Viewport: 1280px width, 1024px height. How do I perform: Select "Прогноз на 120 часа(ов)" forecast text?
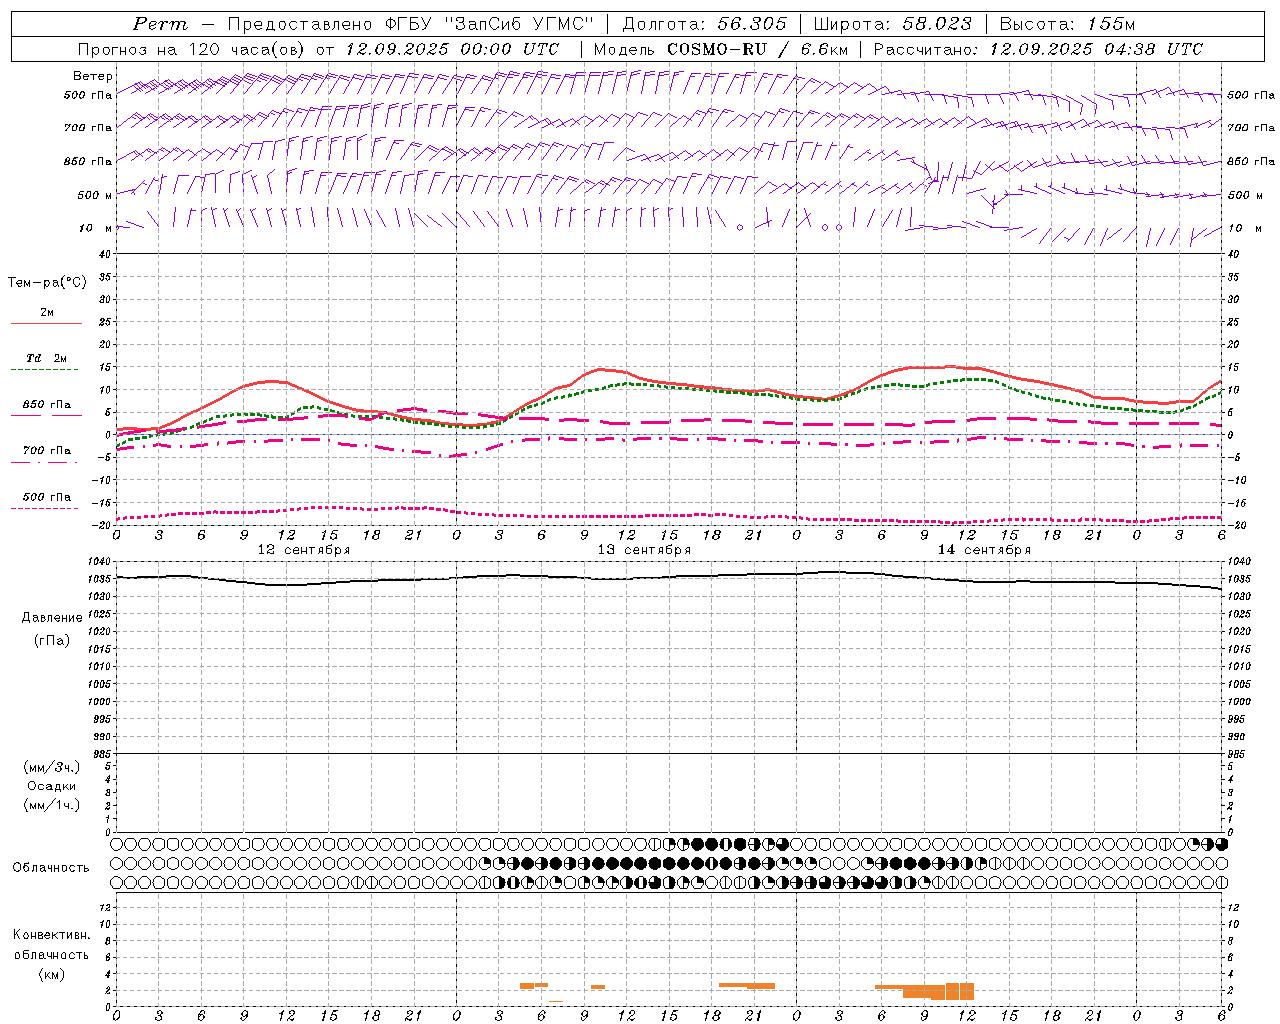[193, 49]
